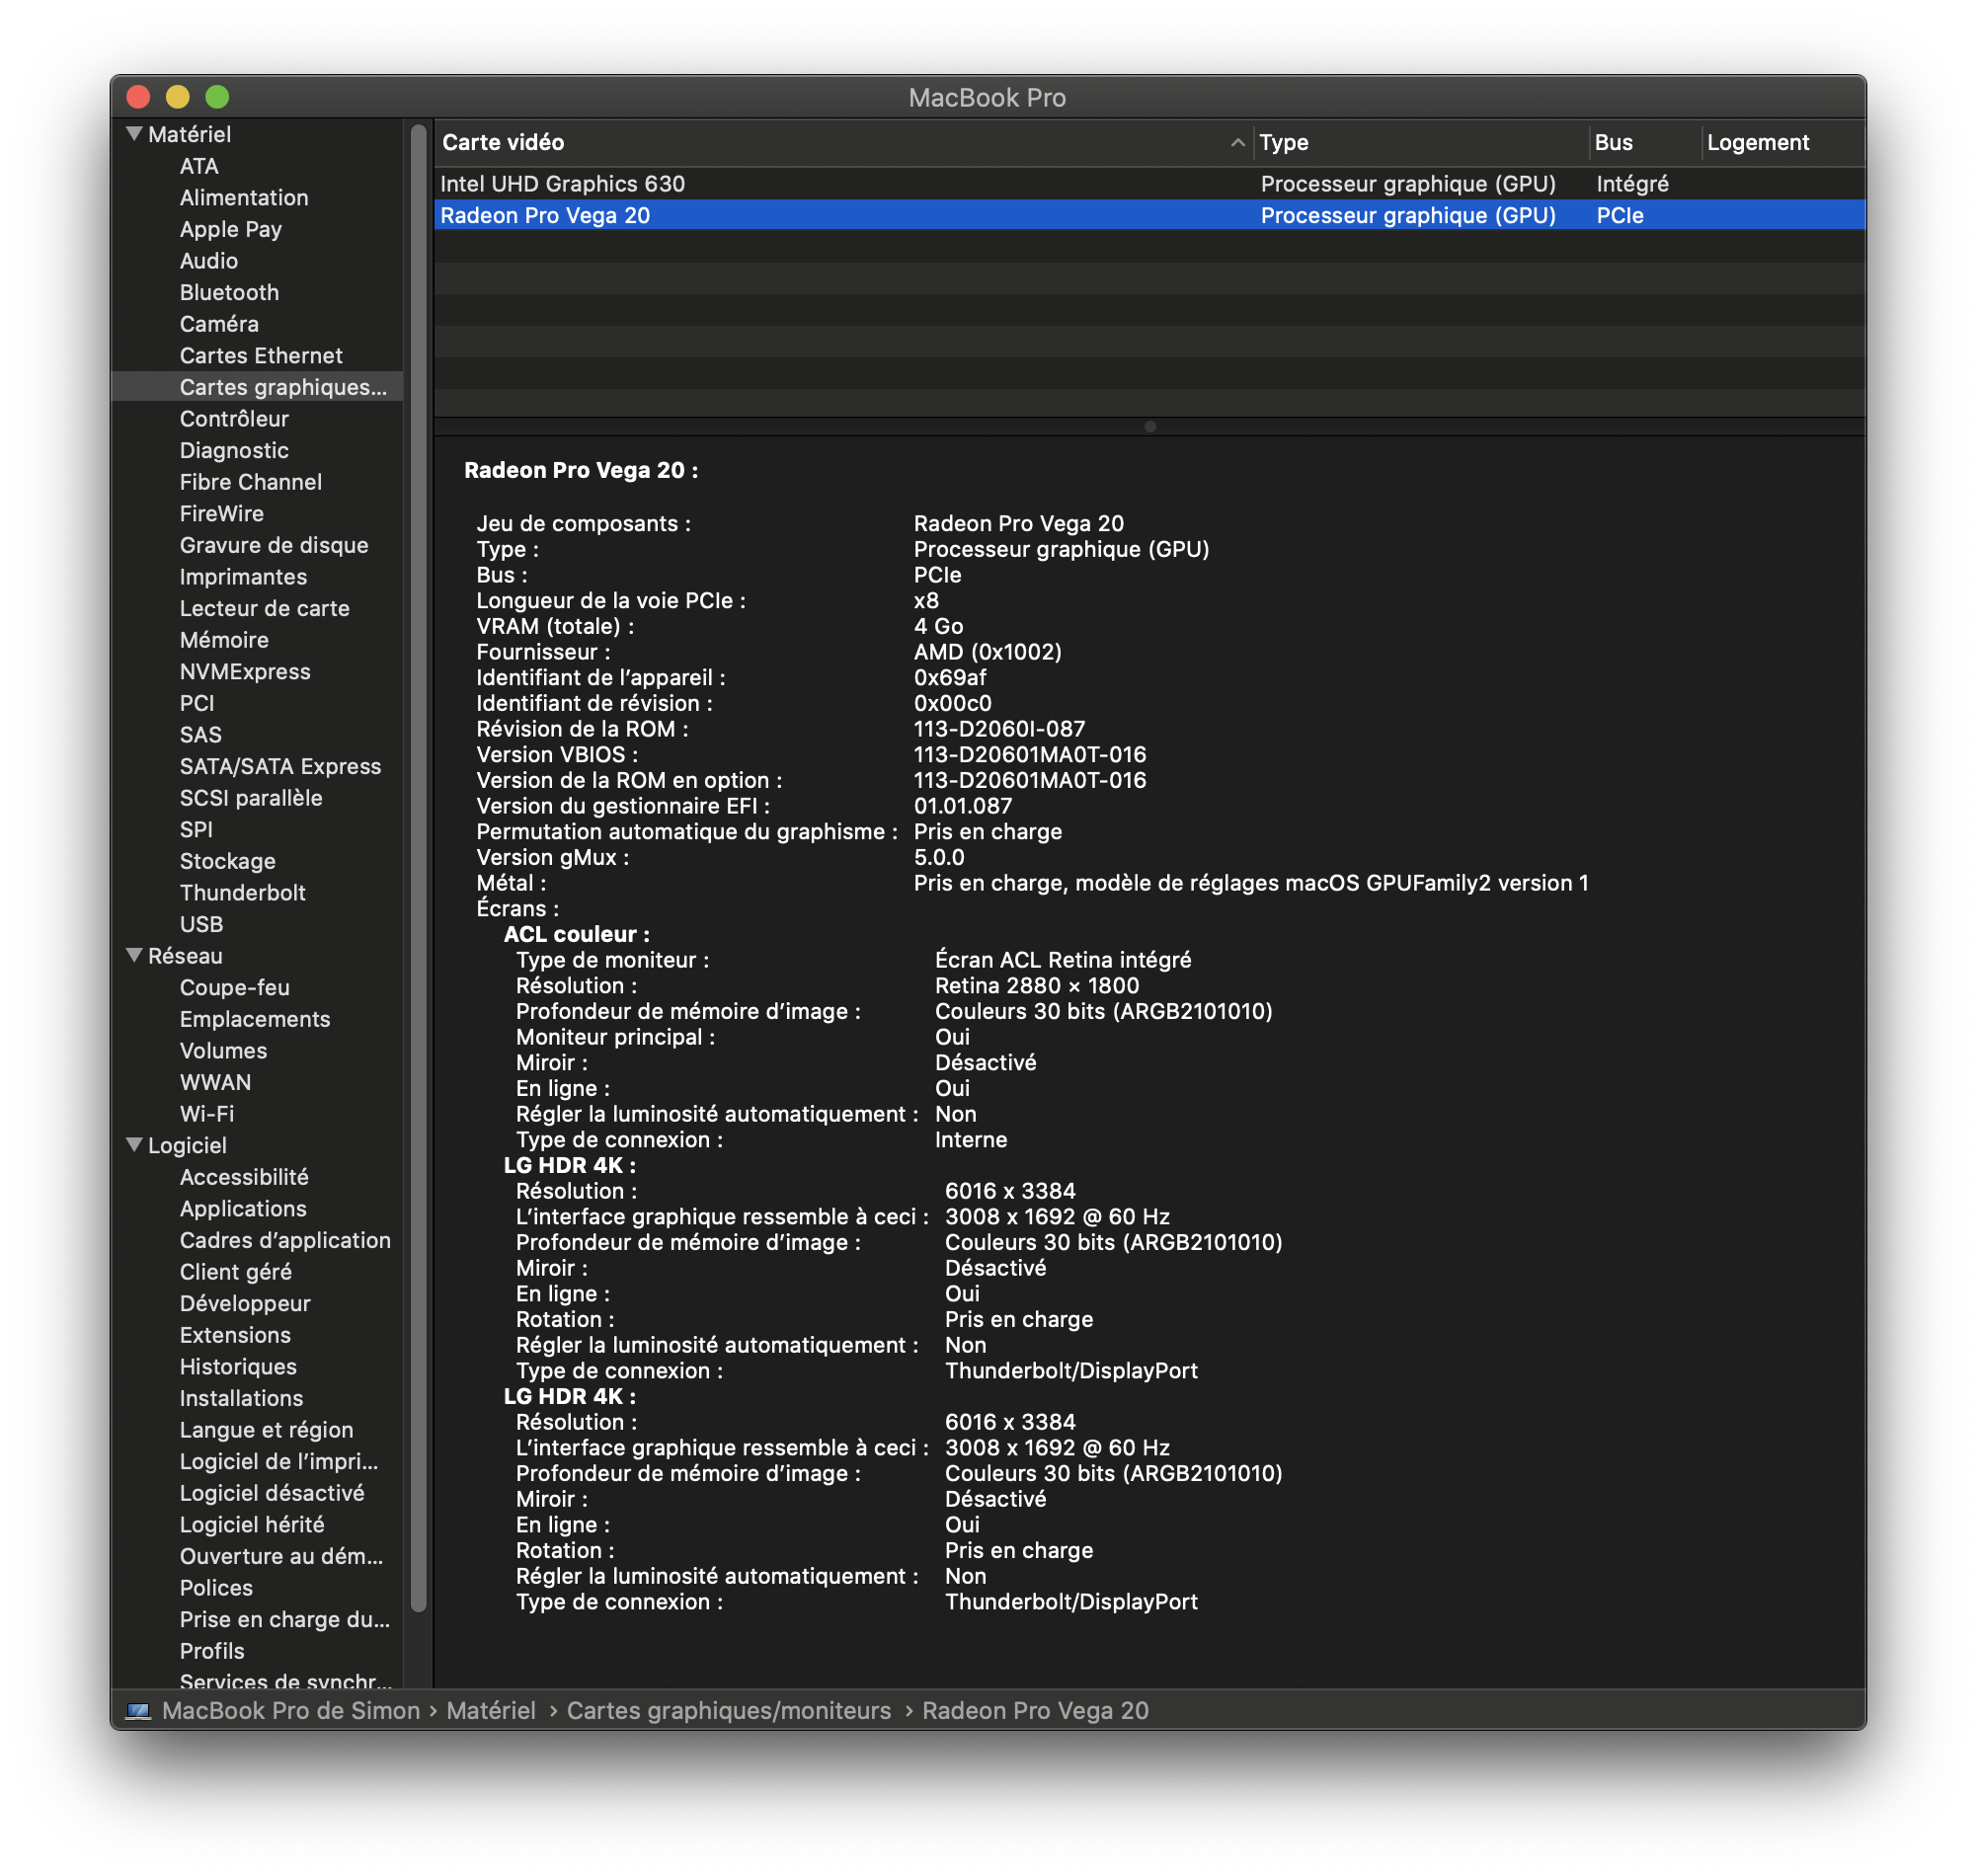
Task: Click the green zoom window button
Action: tap(217, 97)
